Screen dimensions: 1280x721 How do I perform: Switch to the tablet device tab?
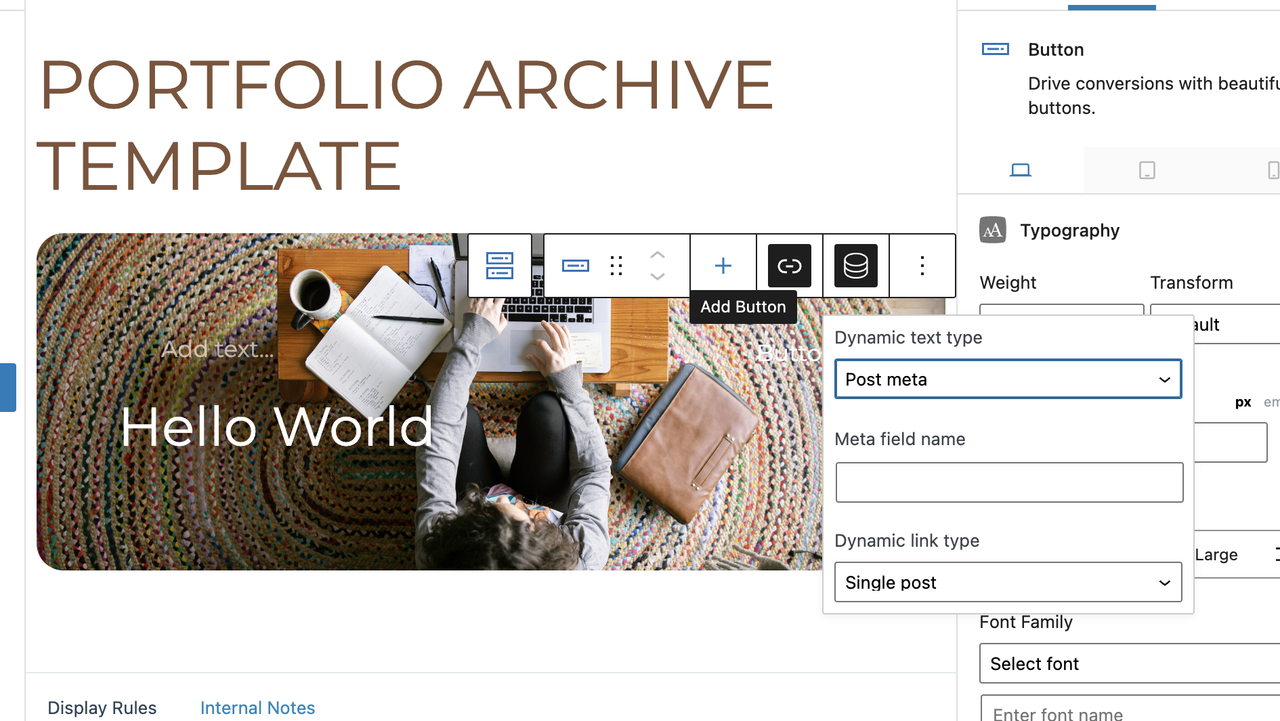click(x=1147, y=170)
